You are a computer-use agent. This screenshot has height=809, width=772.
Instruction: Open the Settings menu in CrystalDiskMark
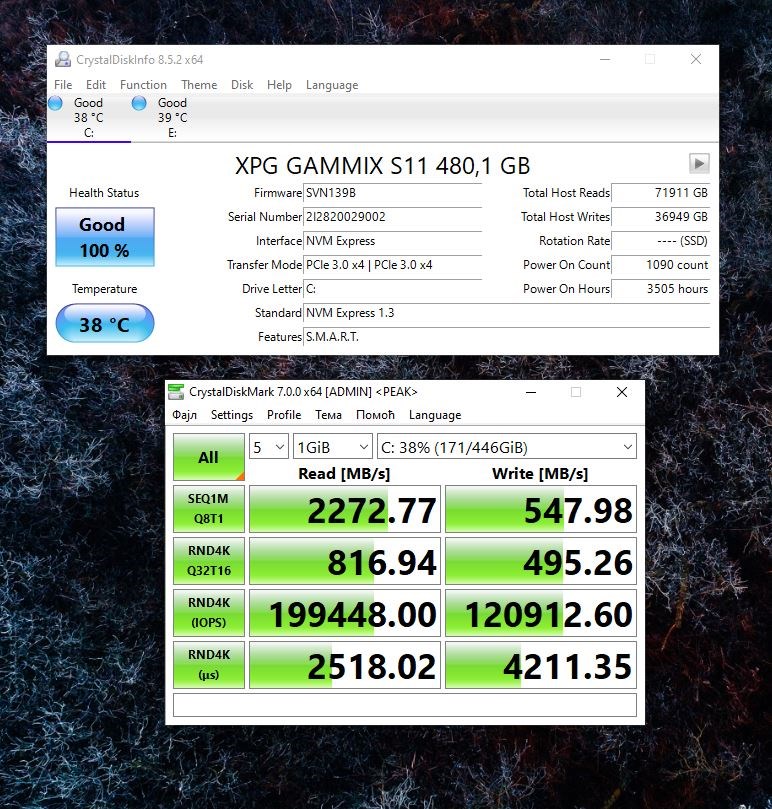pyautogui.click(x=232, y=415)
